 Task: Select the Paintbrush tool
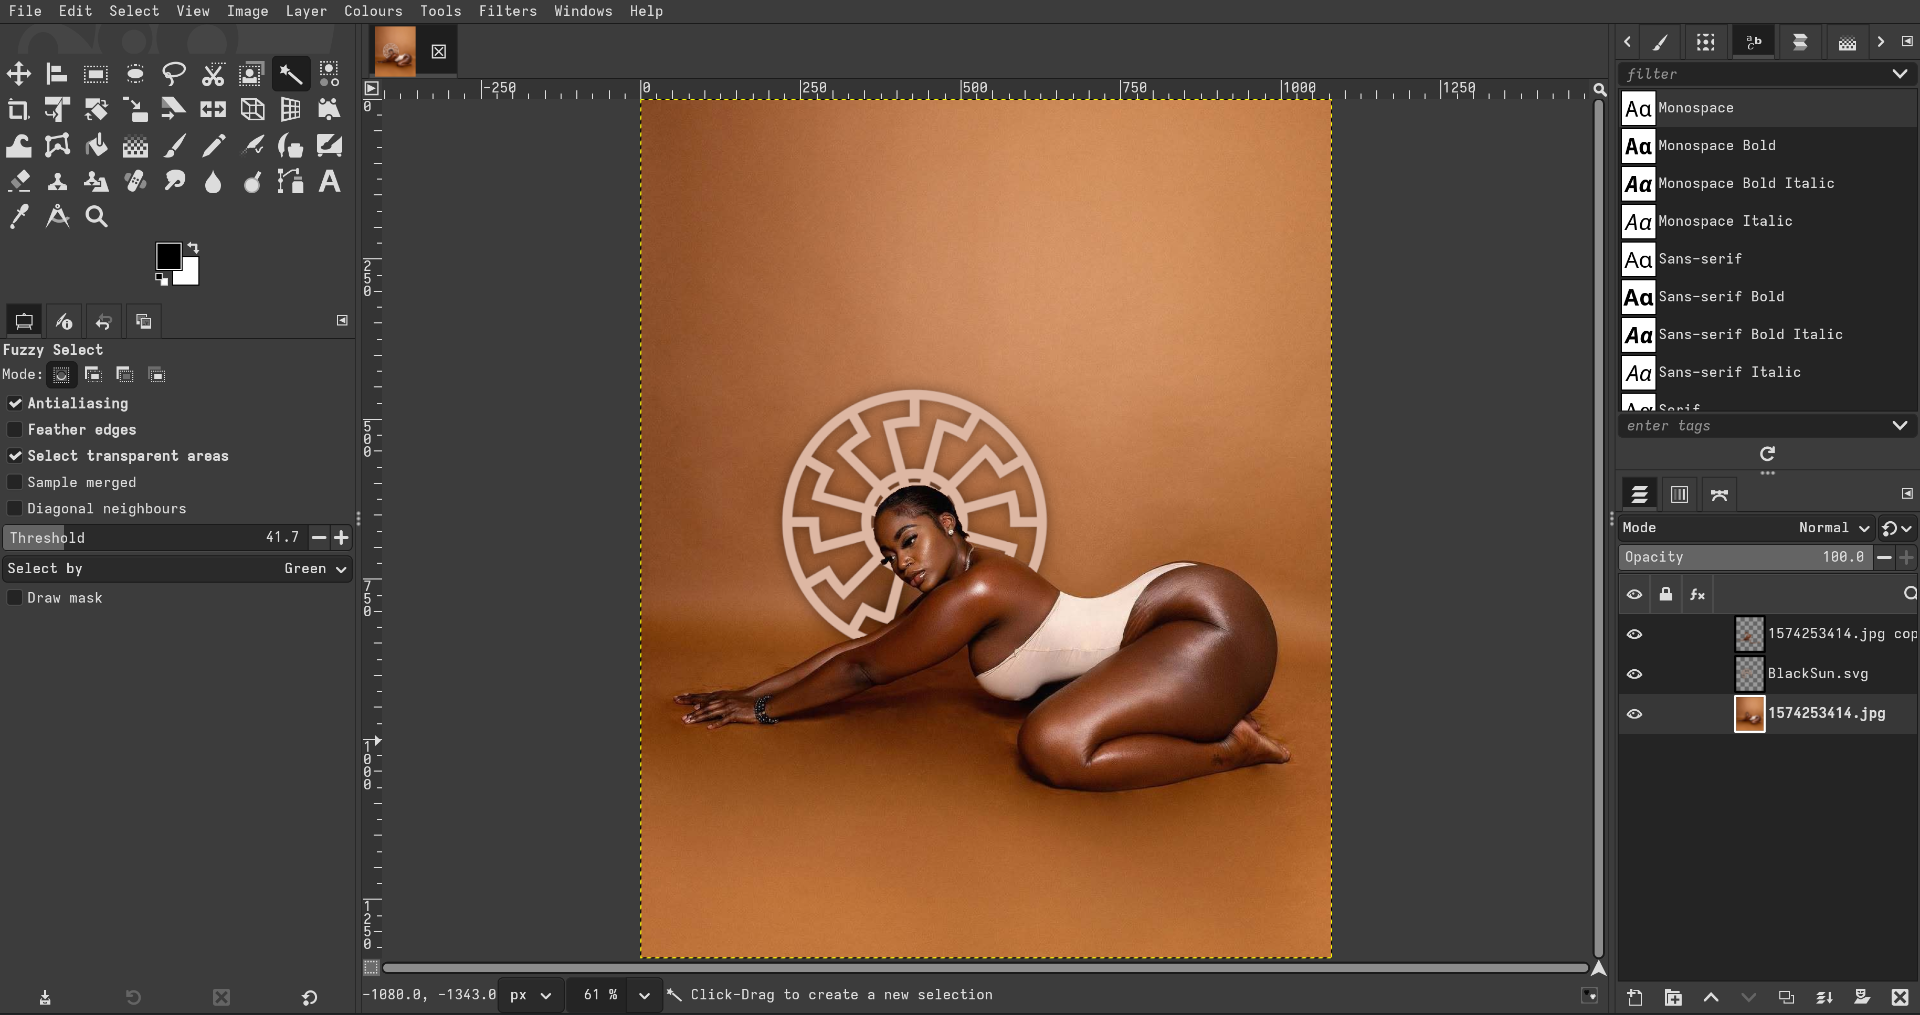174,146
